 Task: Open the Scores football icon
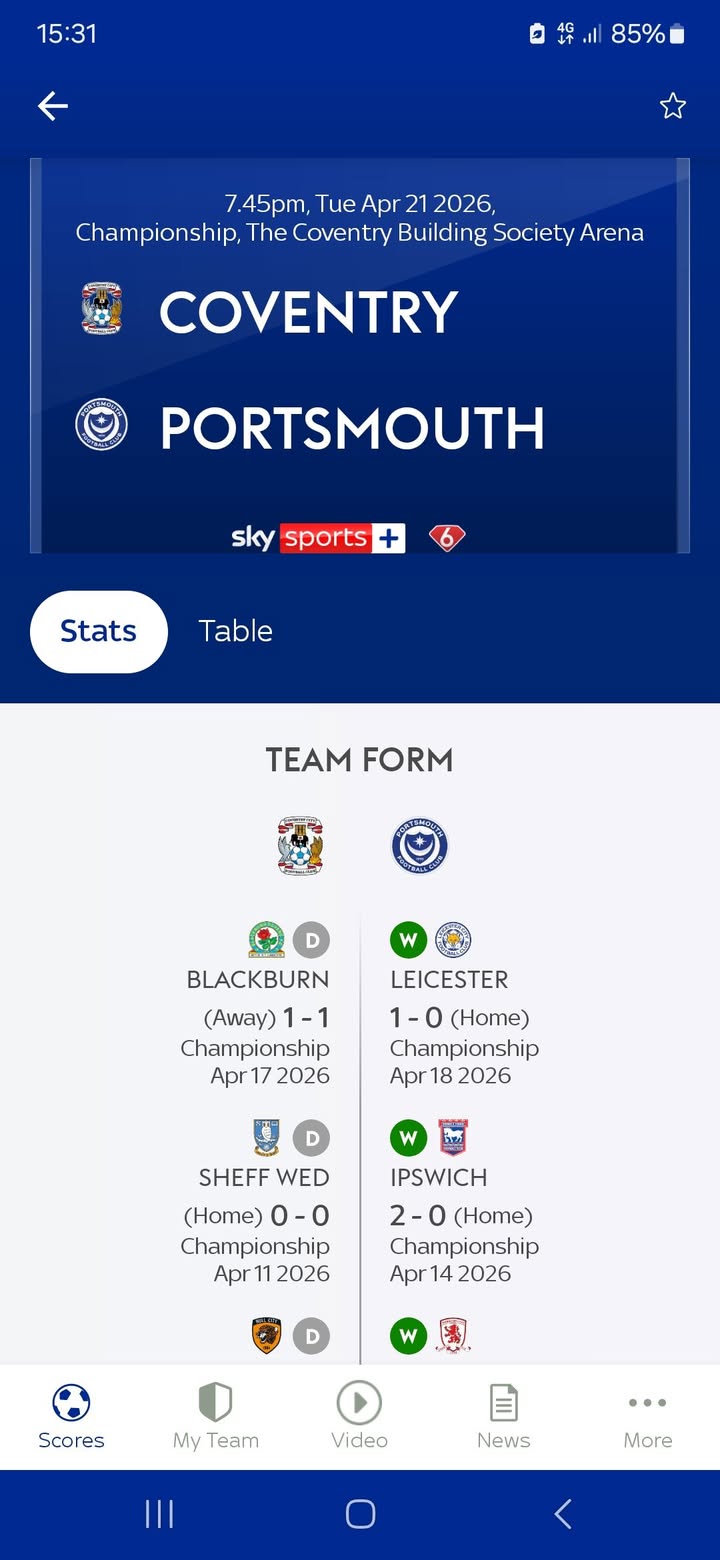[71, 1402]
